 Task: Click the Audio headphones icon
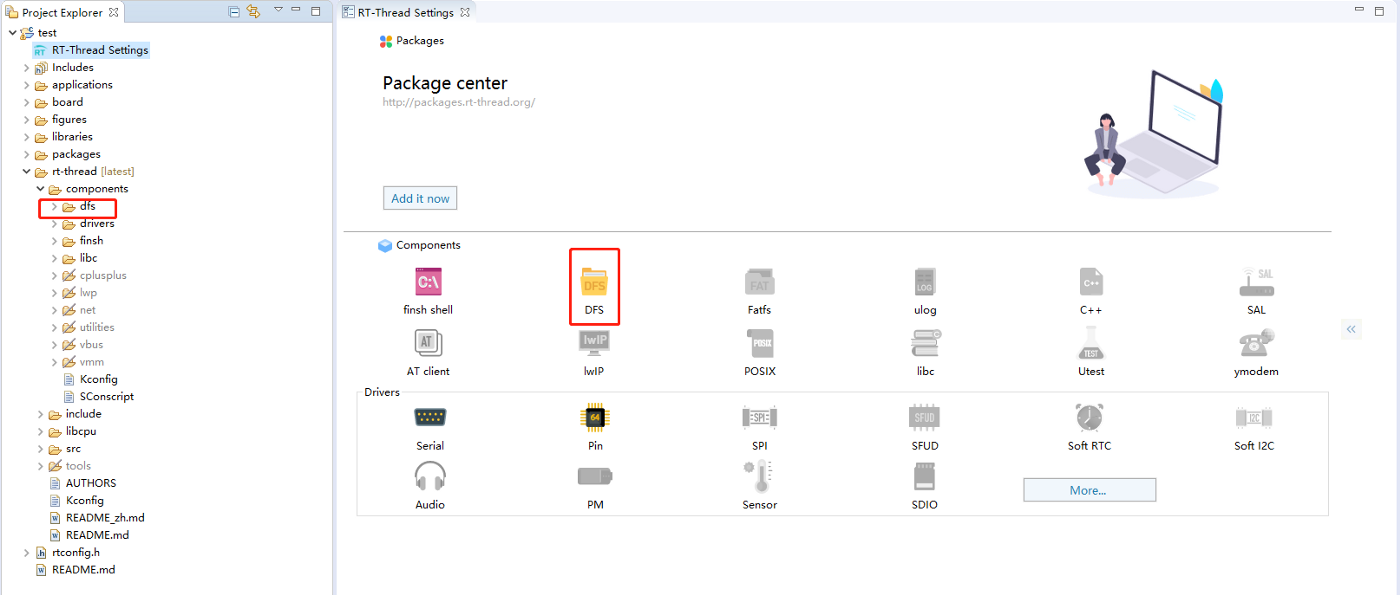(430, 476)
